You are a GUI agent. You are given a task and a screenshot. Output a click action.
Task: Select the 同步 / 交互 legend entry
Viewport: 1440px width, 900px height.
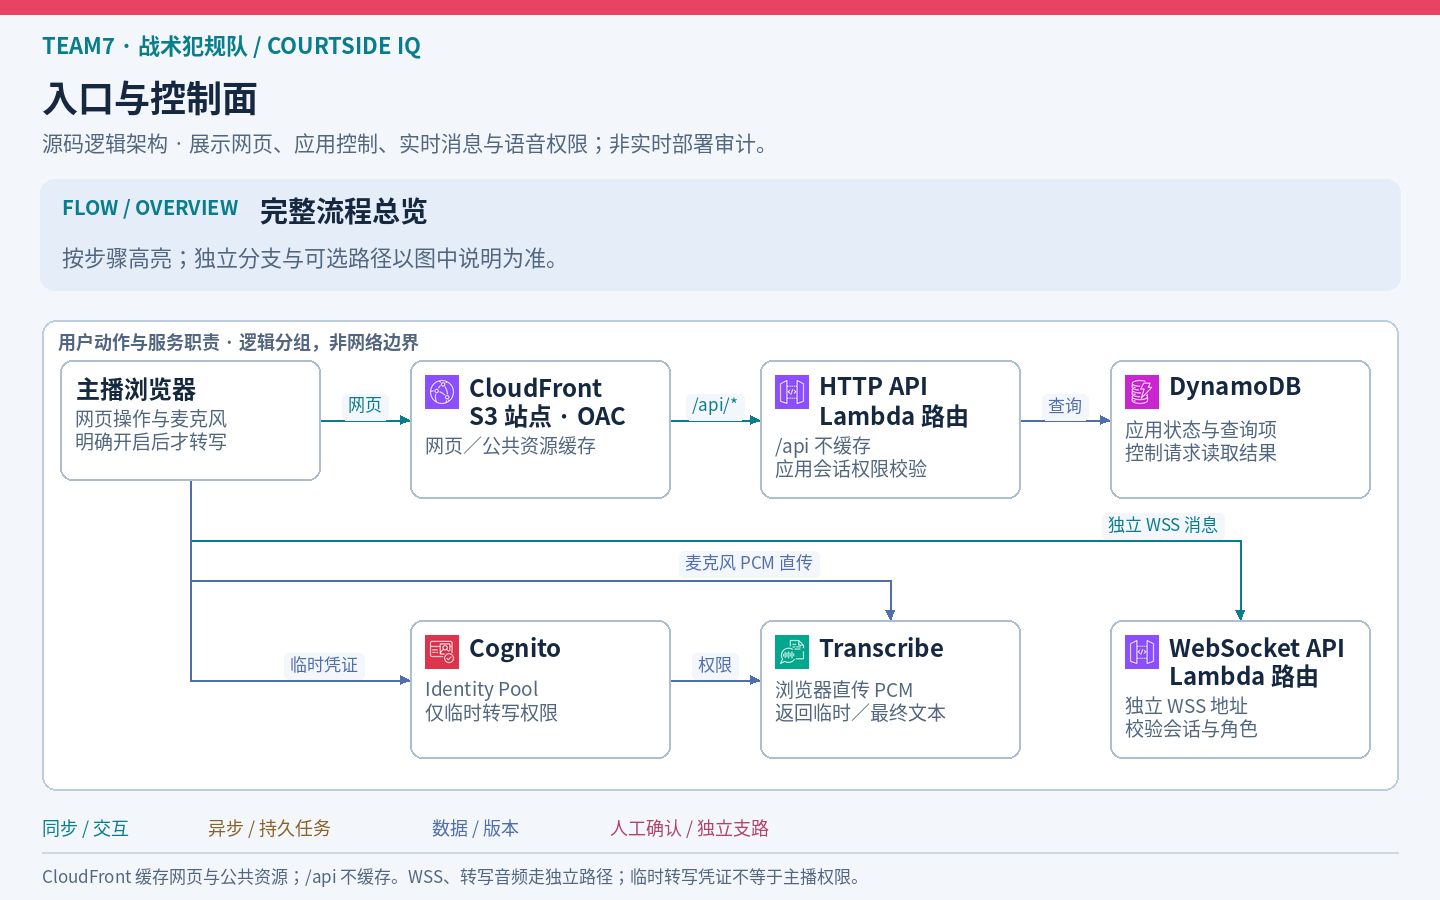click(85, 828)
